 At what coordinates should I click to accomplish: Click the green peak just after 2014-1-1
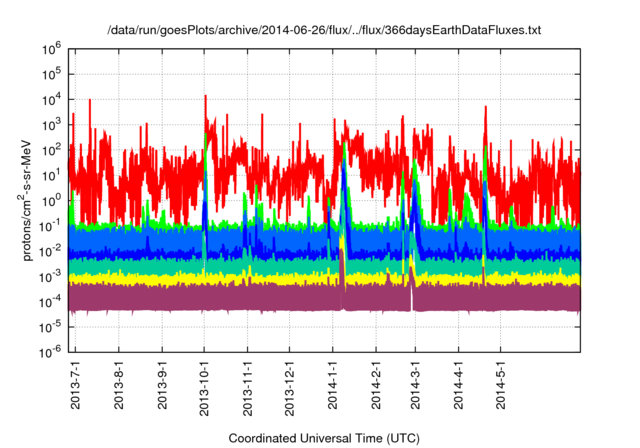pyautogui.click(x=345, y=151)
